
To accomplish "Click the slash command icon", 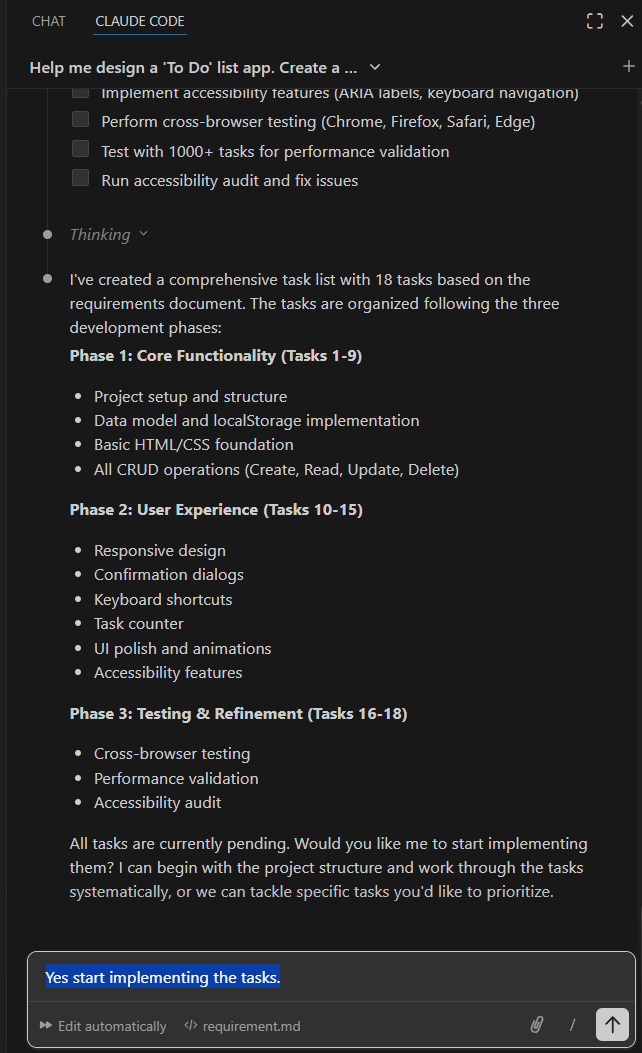I will point(573,1024).
